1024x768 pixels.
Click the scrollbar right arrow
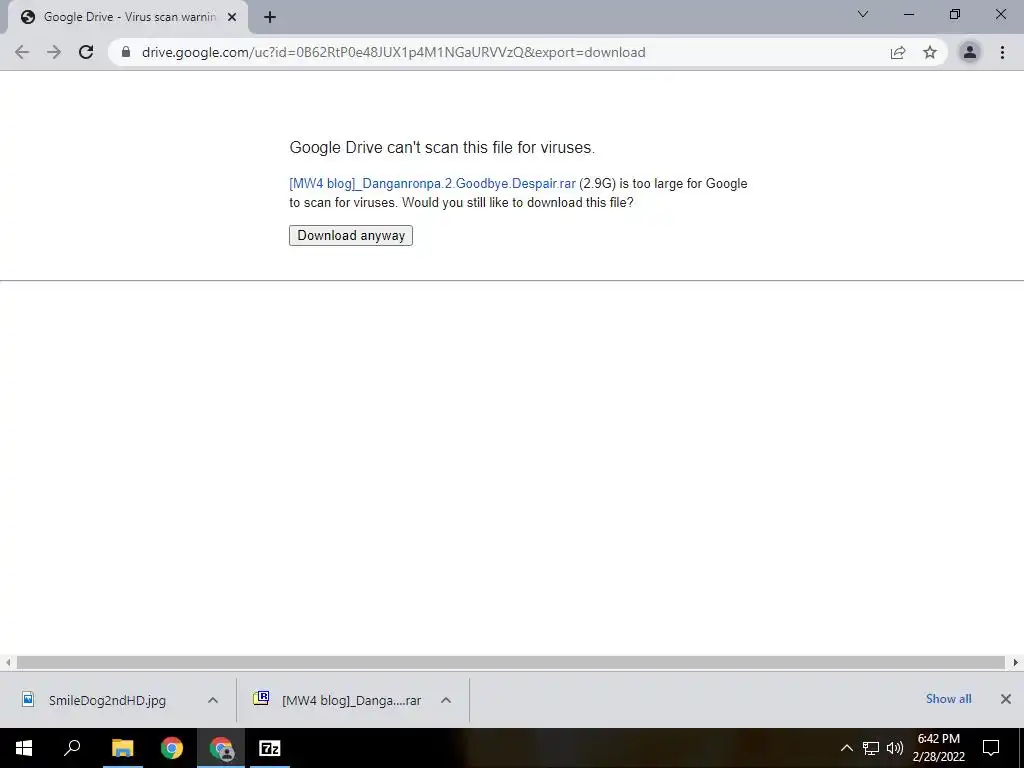(x=1016, y=663)
